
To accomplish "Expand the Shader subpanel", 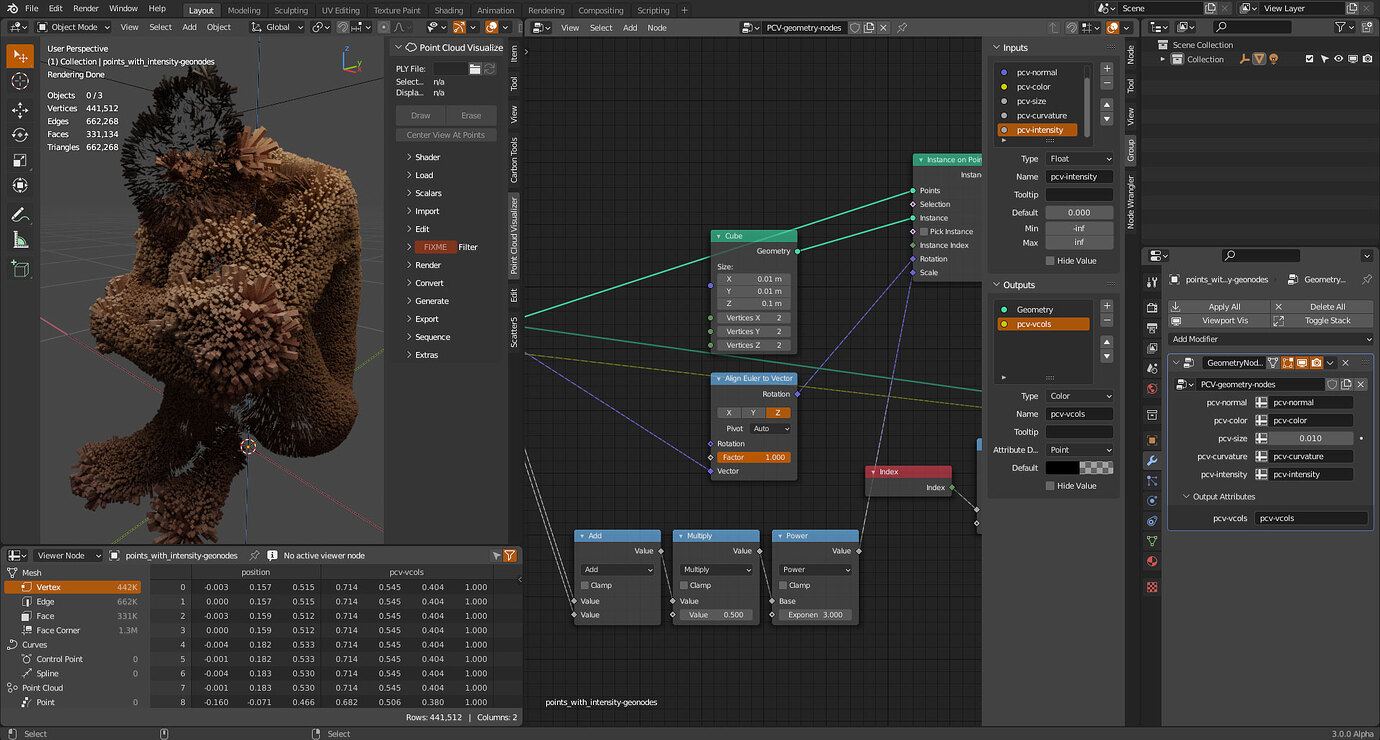I will [427, 158].
